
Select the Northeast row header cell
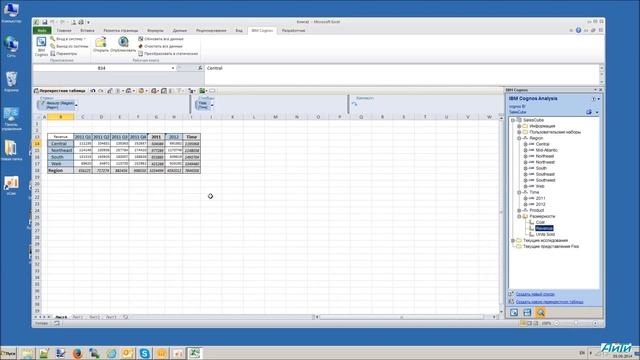pos(60,150)
